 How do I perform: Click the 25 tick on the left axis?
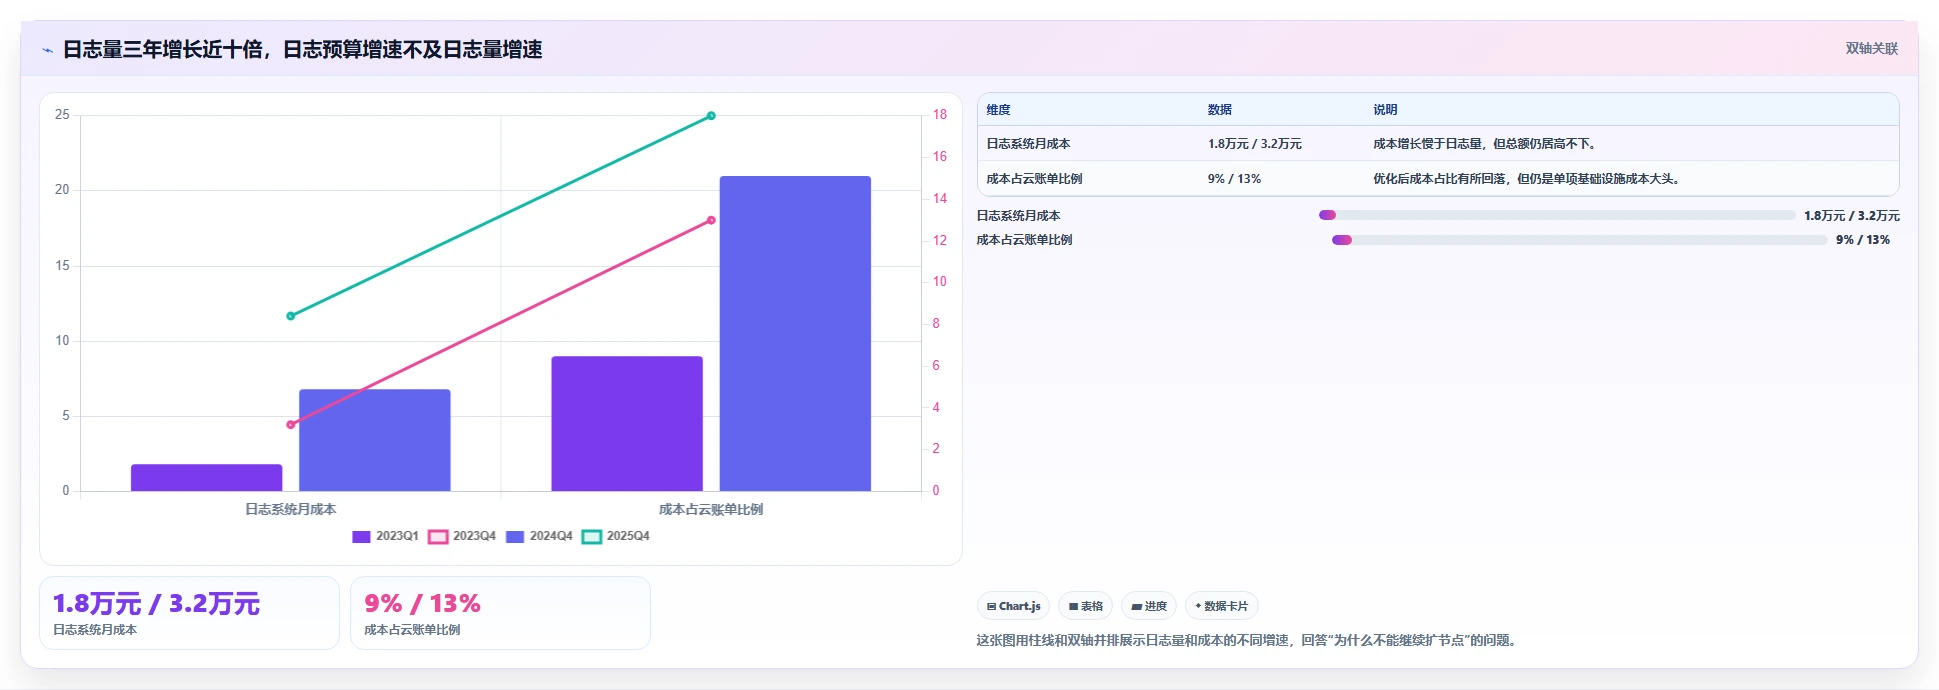(x=62, y=115)
